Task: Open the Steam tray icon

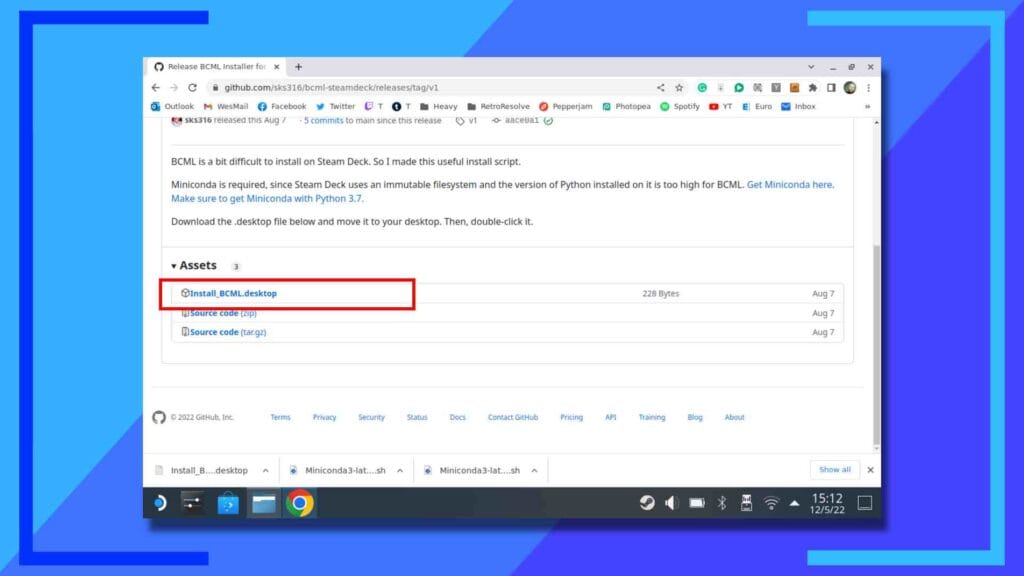Action: [647, 502]
